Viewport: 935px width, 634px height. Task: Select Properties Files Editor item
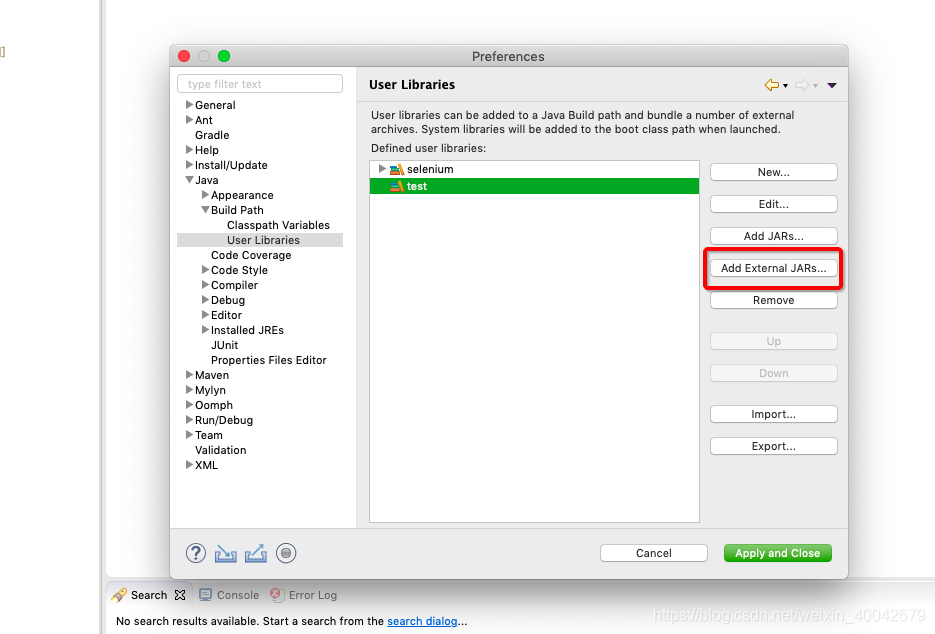pyautogui.click(x=268, y=360)
